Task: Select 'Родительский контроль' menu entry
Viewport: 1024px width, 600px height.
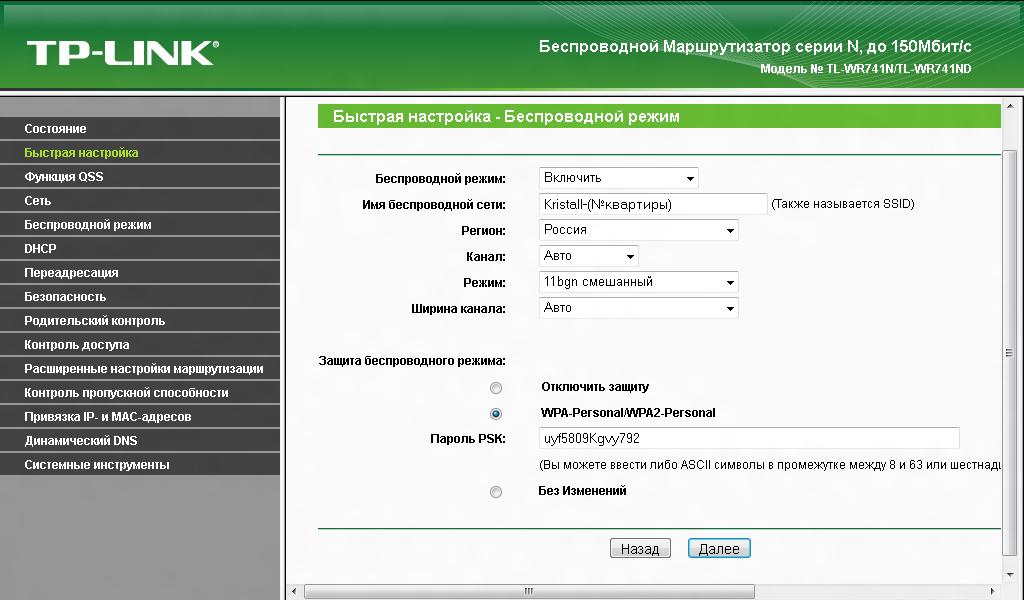Action: (x=95, y=321)
